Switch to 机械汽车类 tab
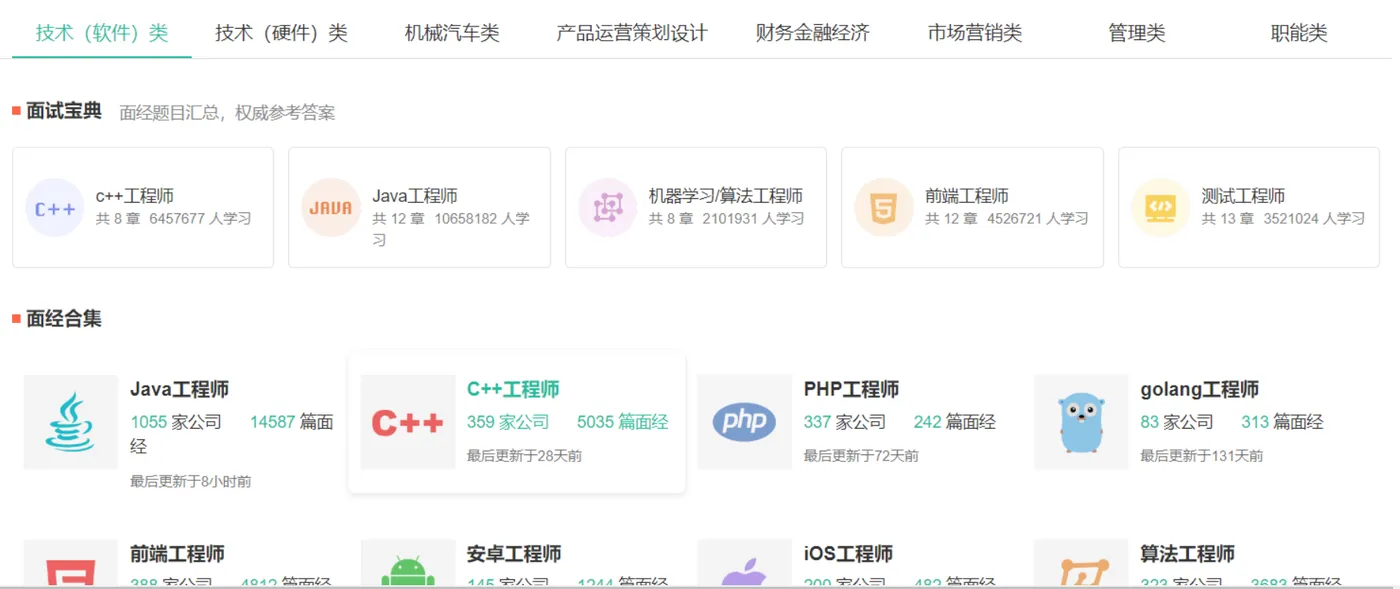Screen dimensions: 1400x589 coord(452,33)
